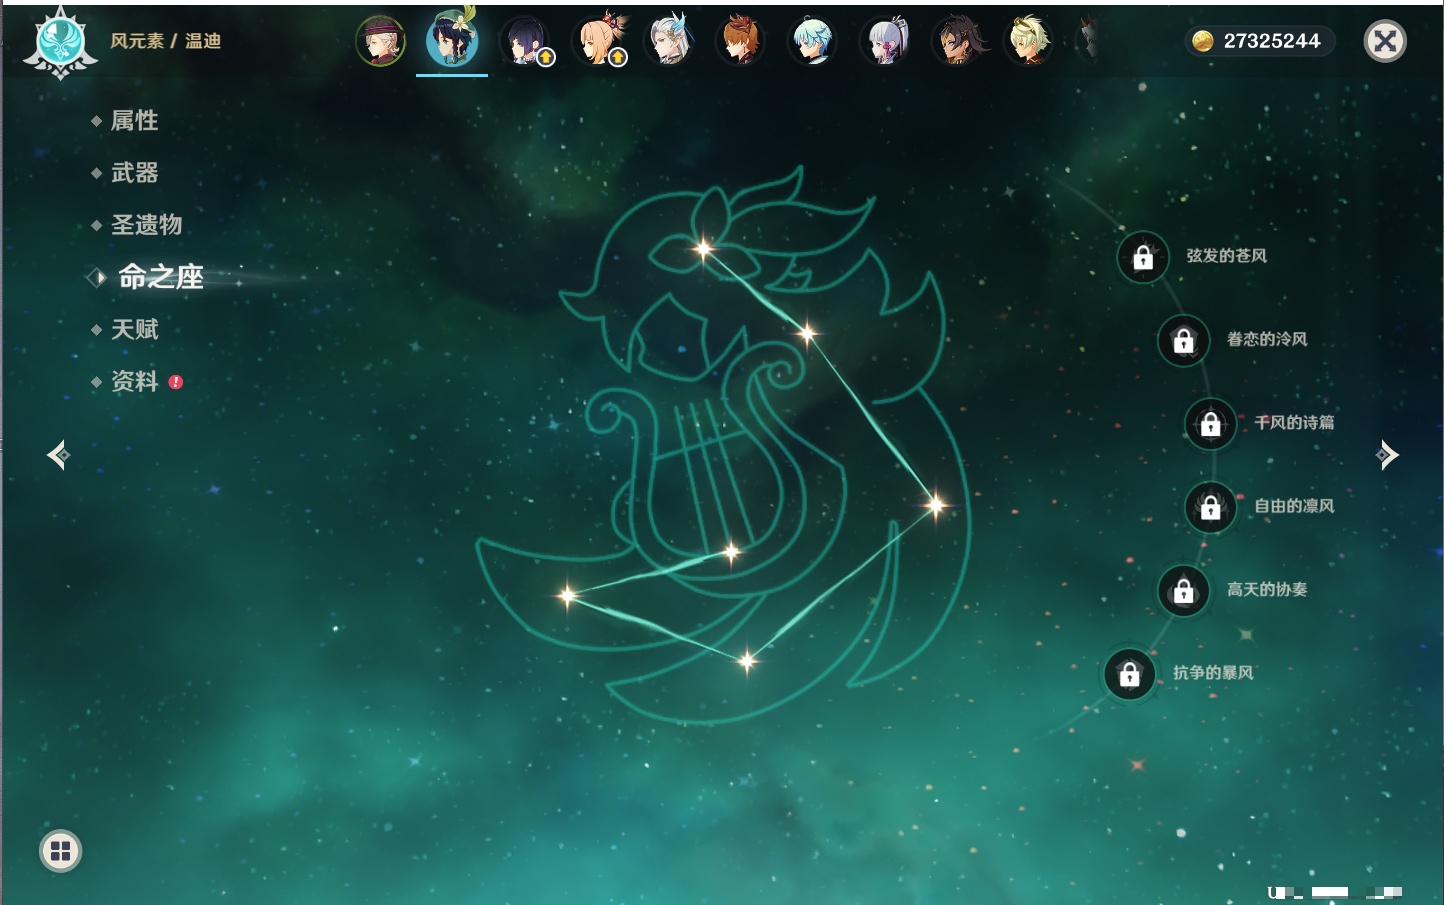
Task: Open the locked 千风的诗篇 constellation node
Action: [1210, 424]
